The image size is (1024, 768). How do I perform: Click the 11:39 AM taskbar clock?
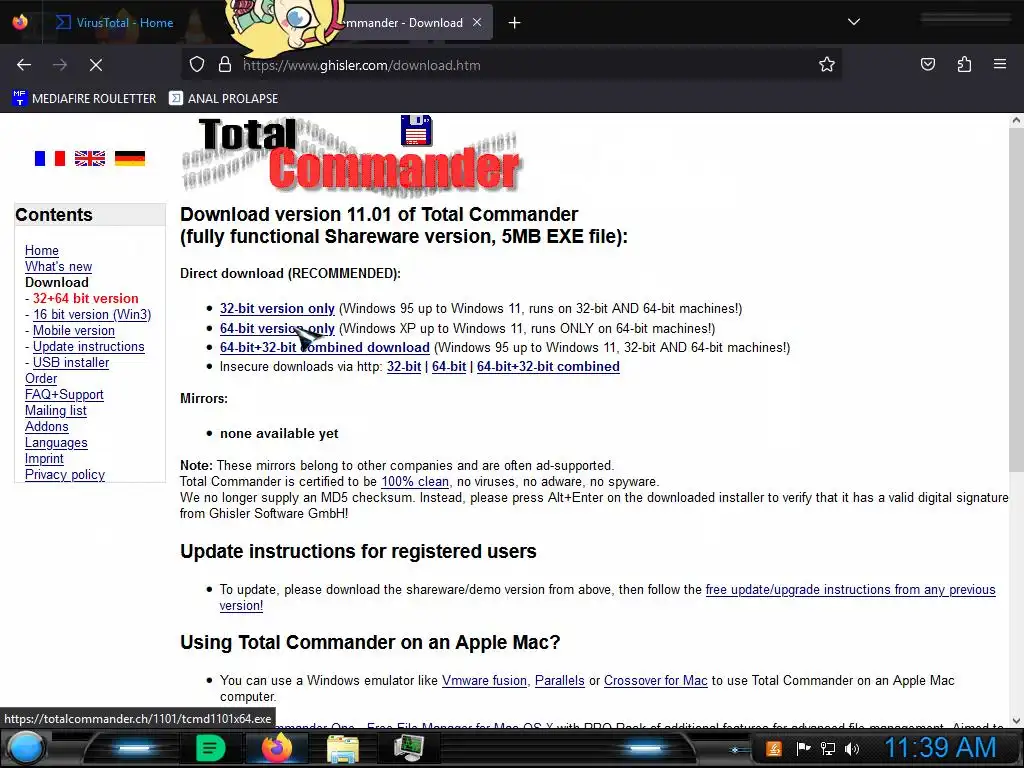pos(940,748)
